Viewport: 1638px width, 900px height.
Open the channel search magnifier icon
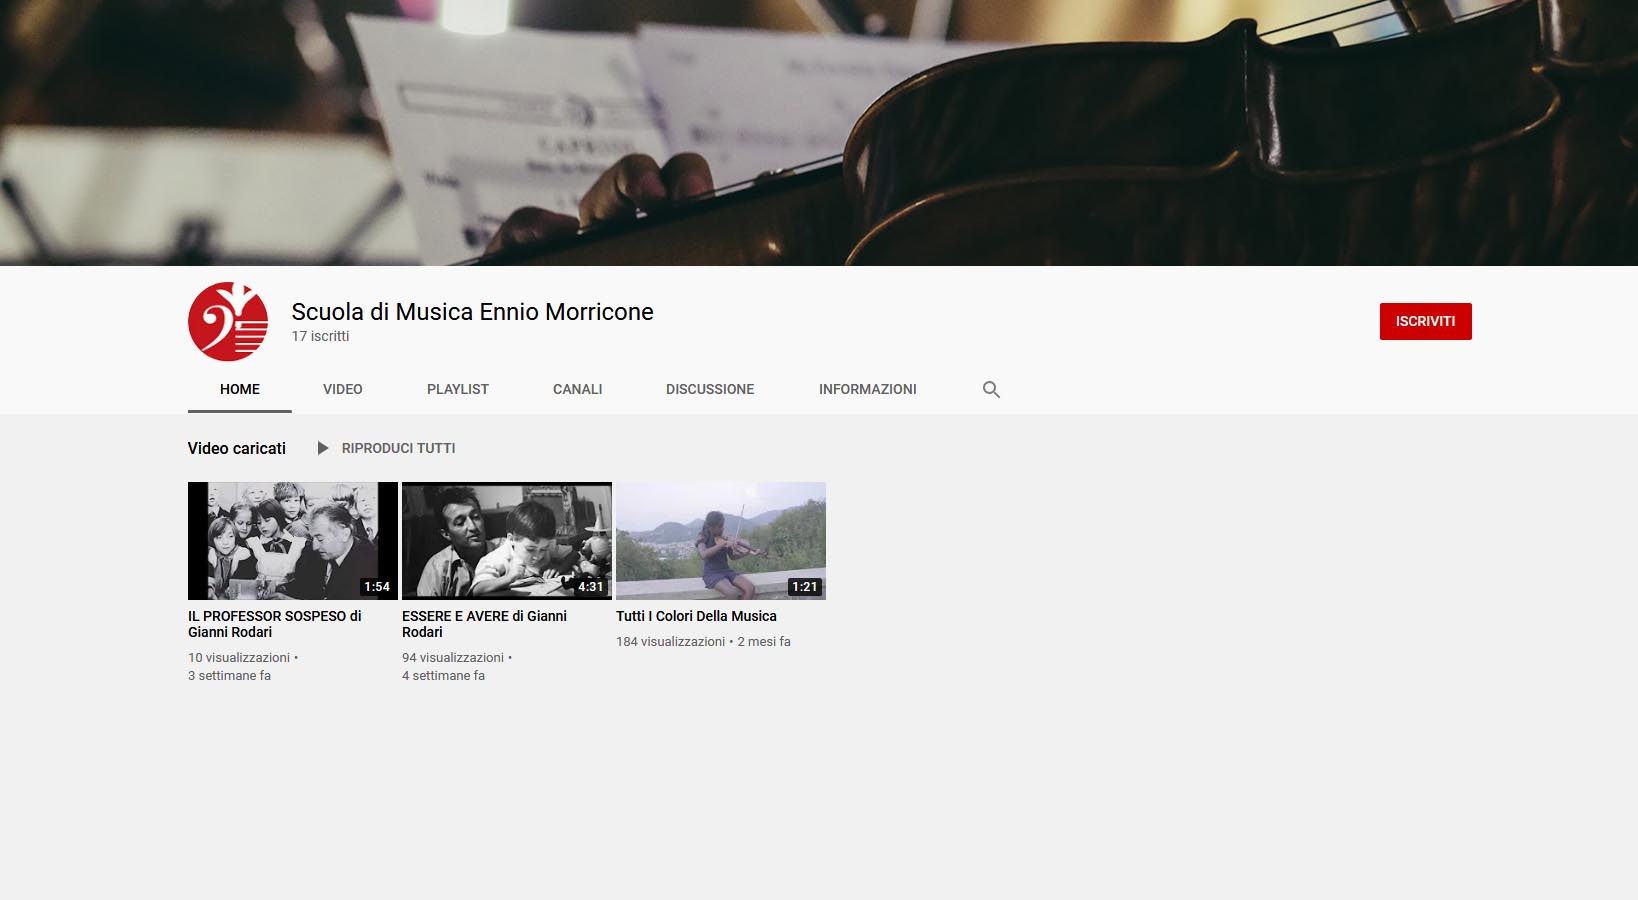(x=991, y=390)
